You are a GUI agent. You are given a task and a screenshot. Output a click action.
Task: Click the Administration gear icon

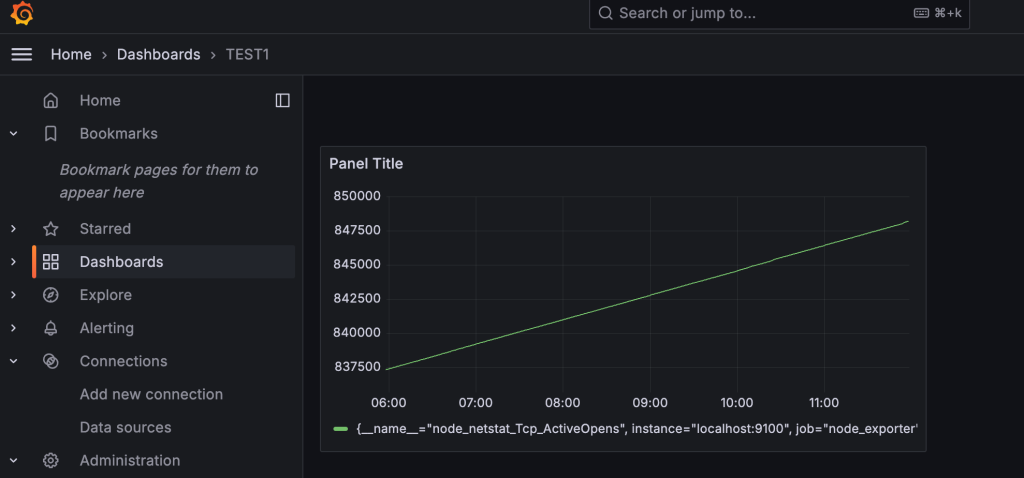(x=50, y=460)
